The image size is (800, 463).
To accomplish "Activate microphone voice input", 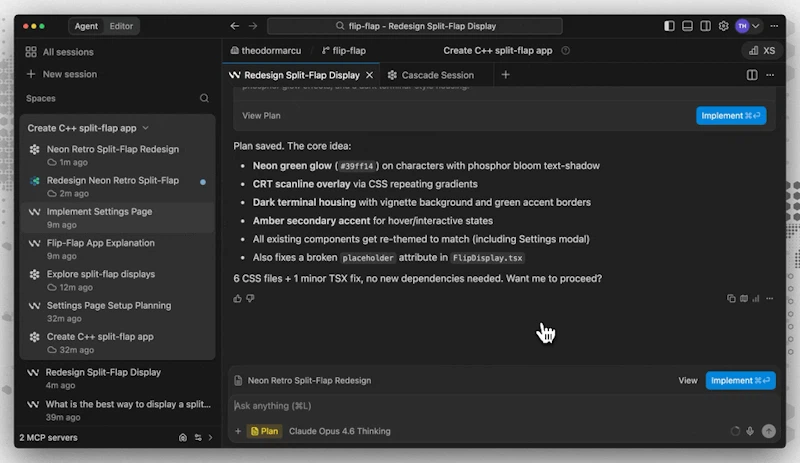I will [x=750, y=431].
